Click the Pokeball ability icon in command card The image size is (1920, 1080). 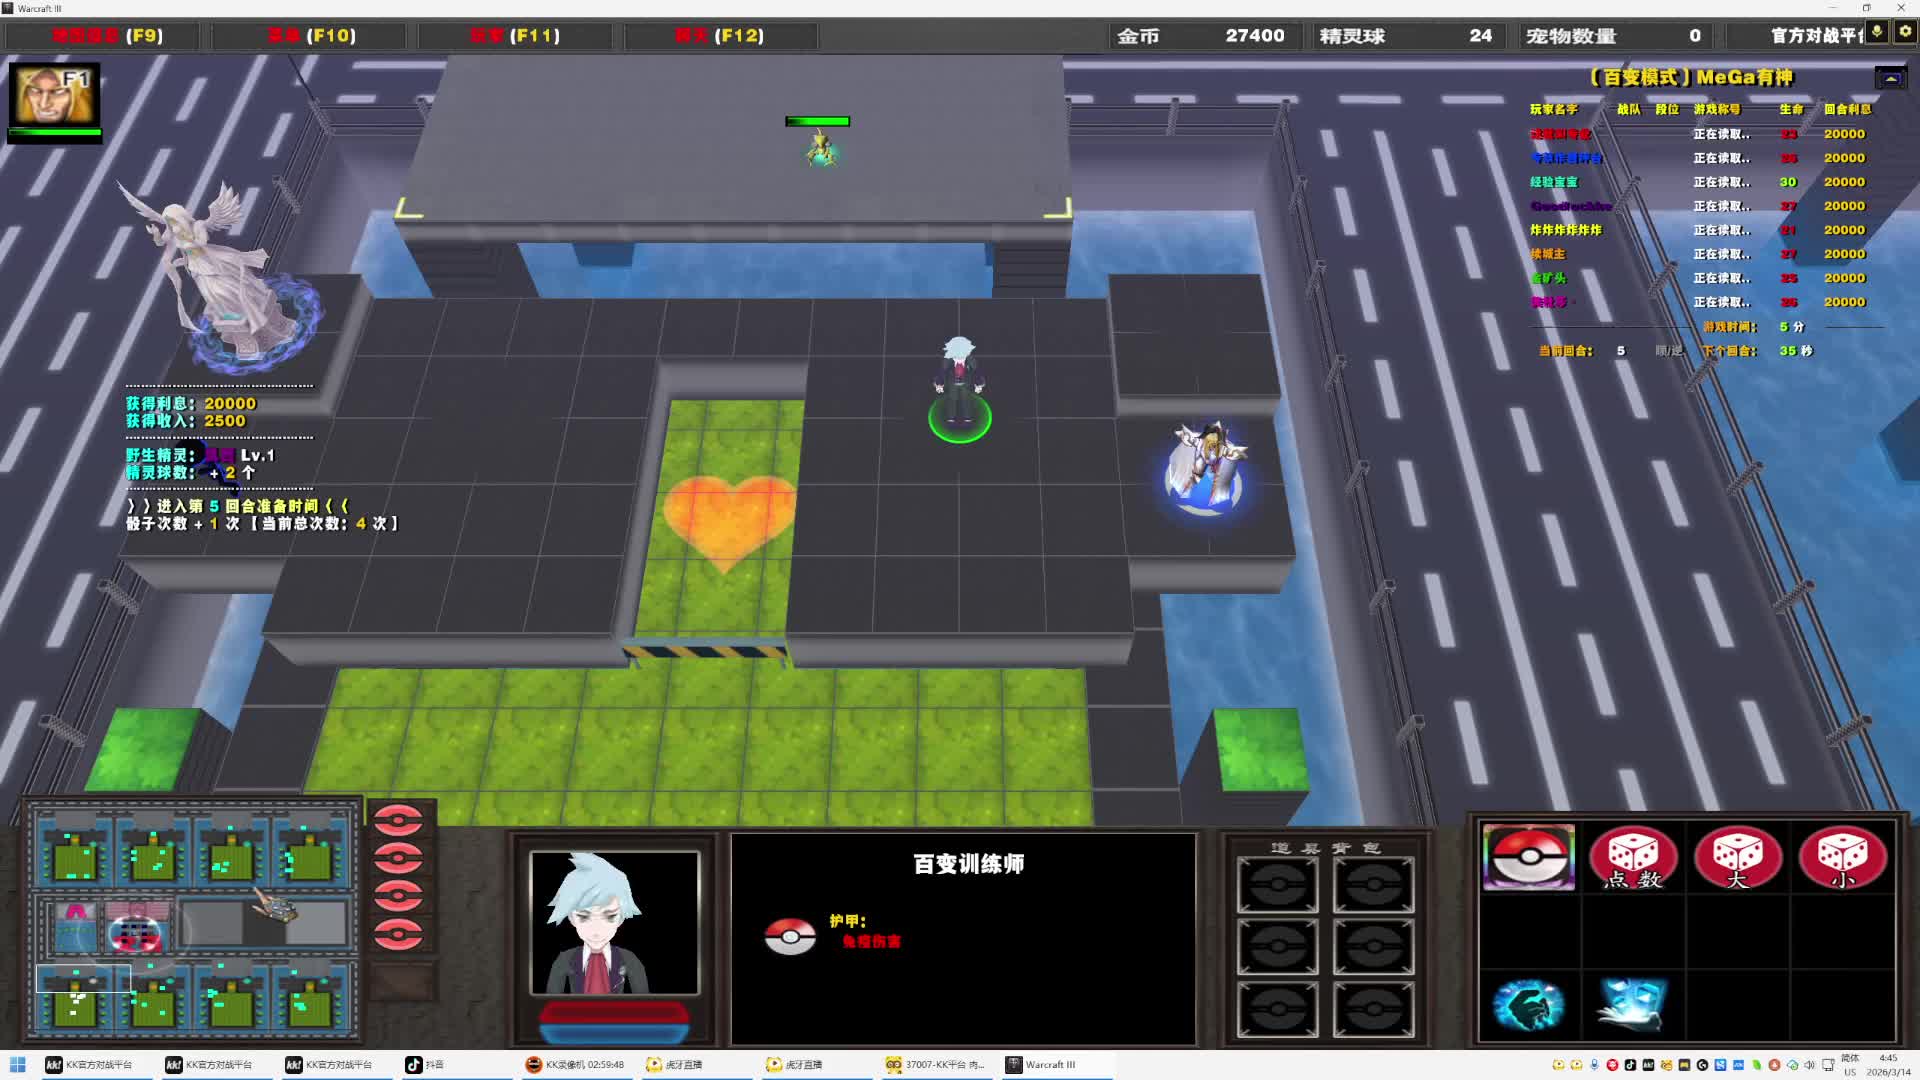1528,857
